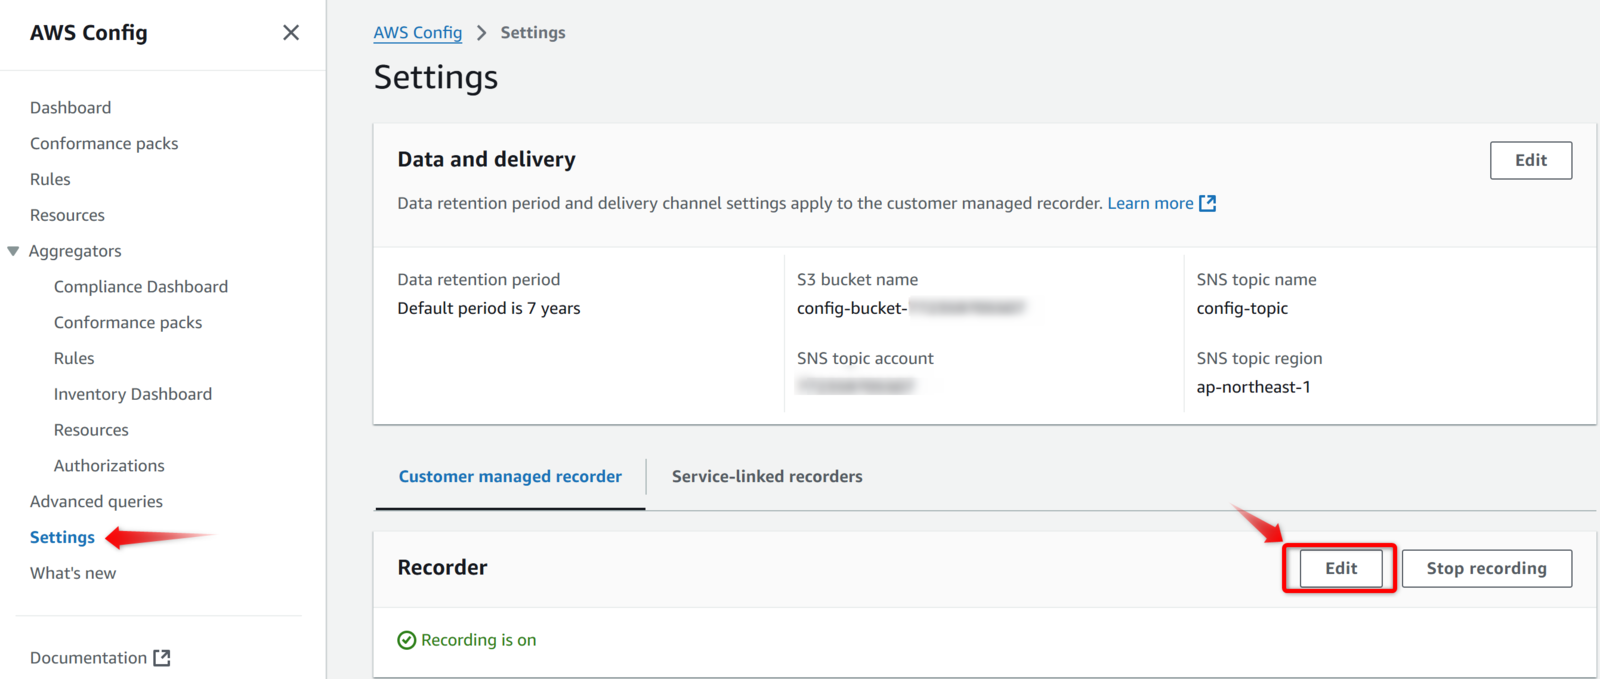Go to the top-level Conformance packs page
1600x679 pixels.
click(104, 143)
